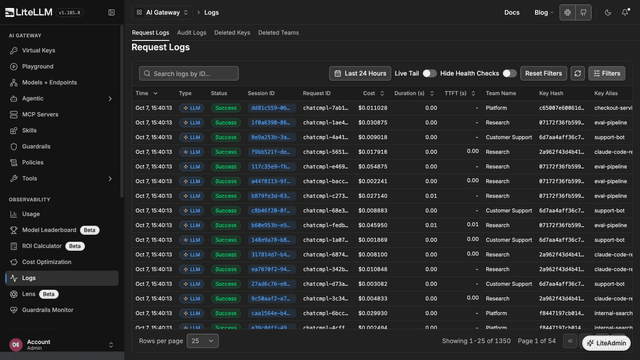This screenshot has height=360, width=640.
Task: Click the sidebar vertical scrollbar
Action: (x=122, y=111)
